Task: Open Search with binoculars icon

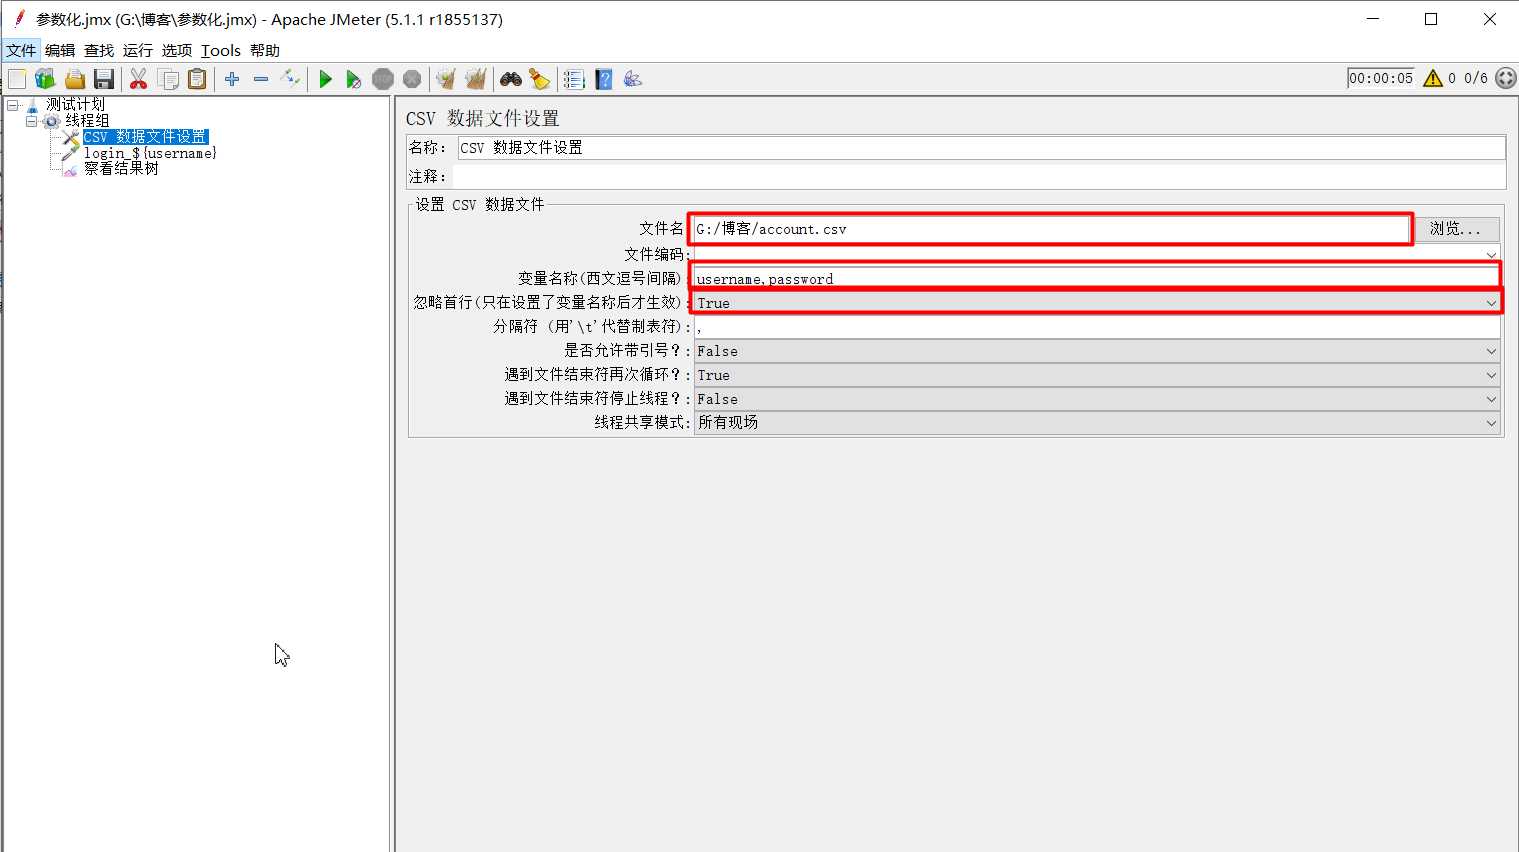Action: 511,79
